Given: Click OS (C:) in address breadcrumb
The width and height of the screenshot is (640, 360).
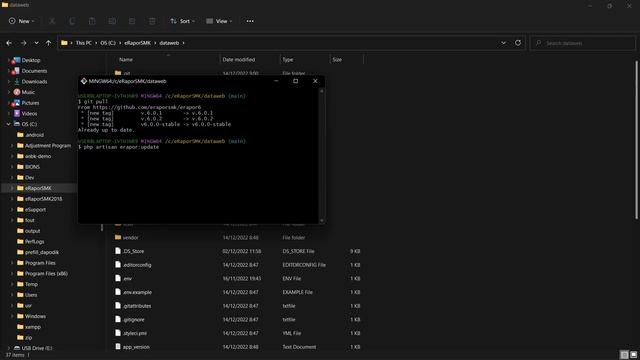Looking at the screenshot, I should tap(108, 43).
